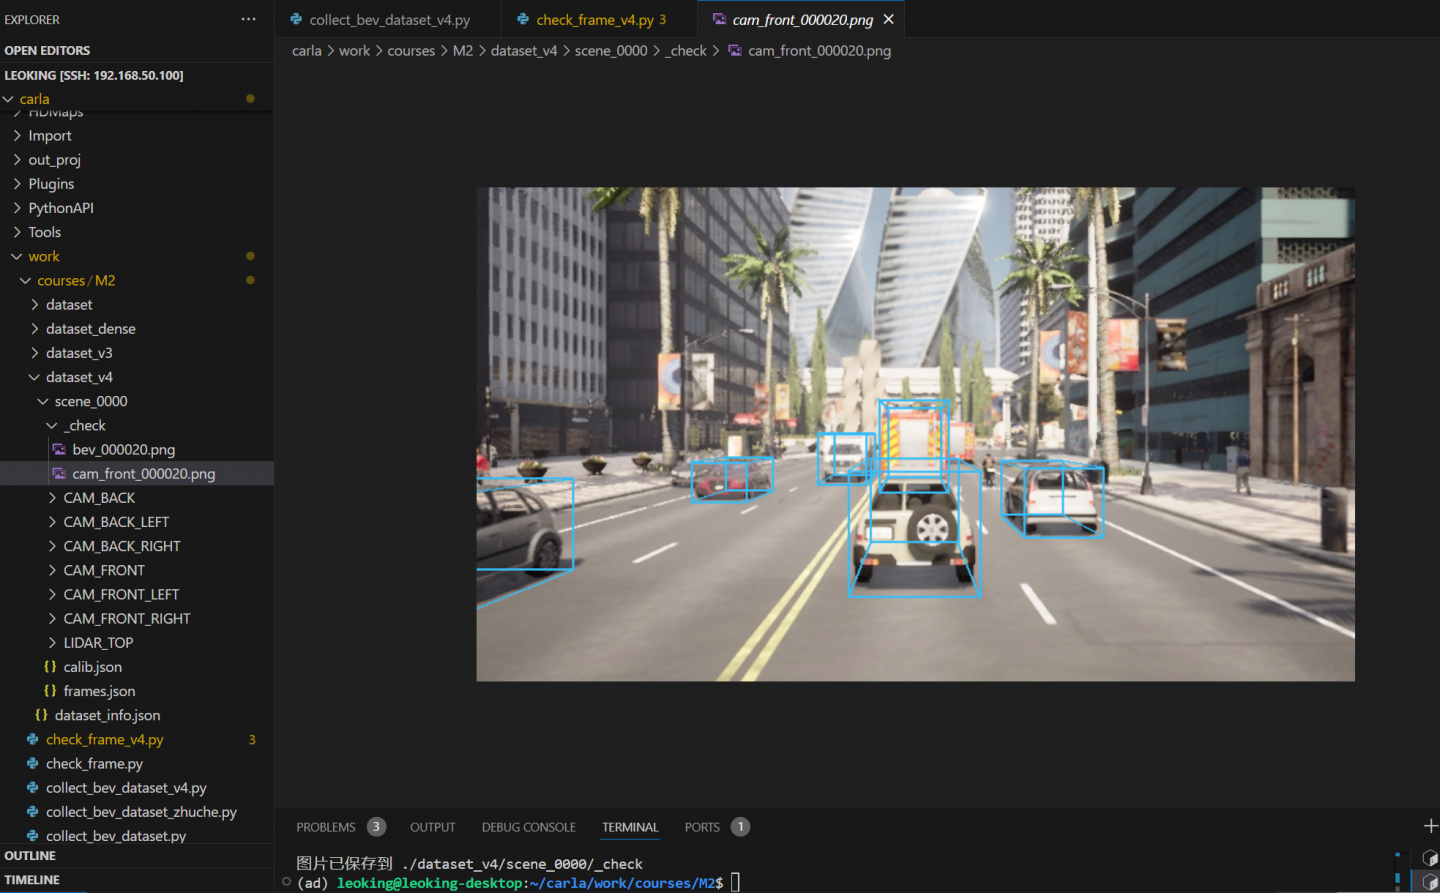1440x893 pixels.
Task: Expand the TIMELINE section header
Action: point(137,880)
